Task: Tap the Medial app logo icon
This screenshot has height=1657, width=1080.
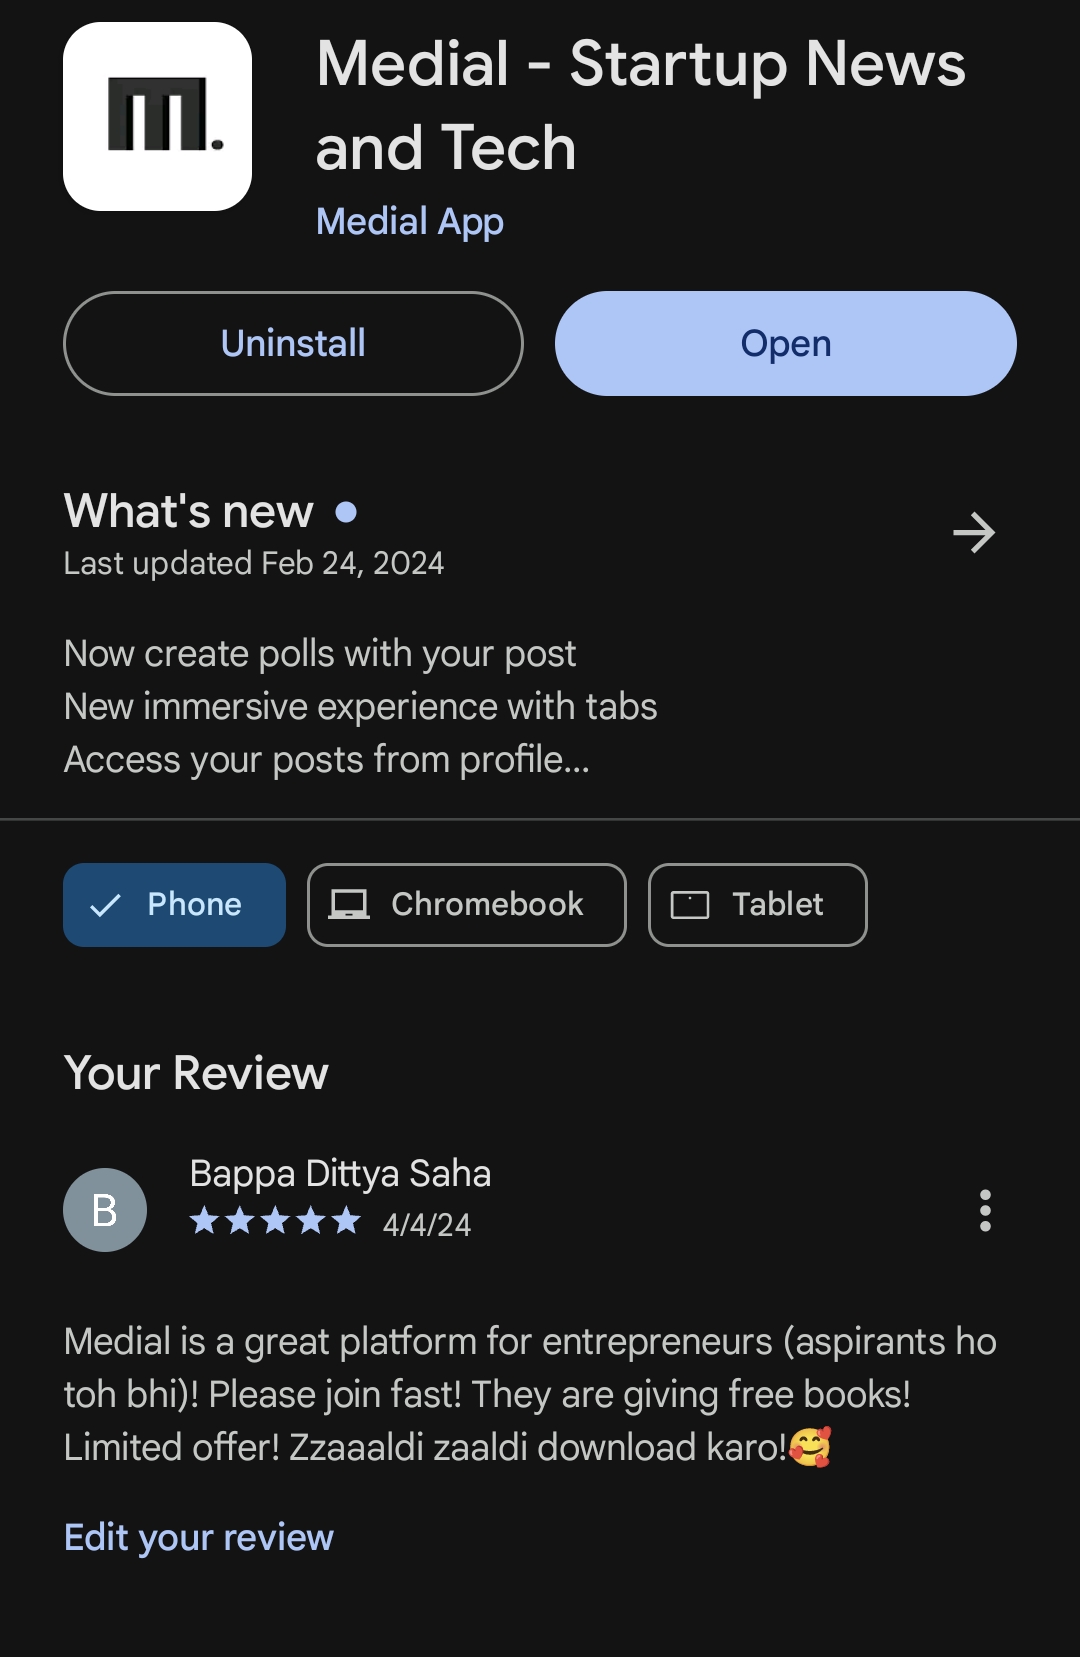Action: (x=157, y=116)
